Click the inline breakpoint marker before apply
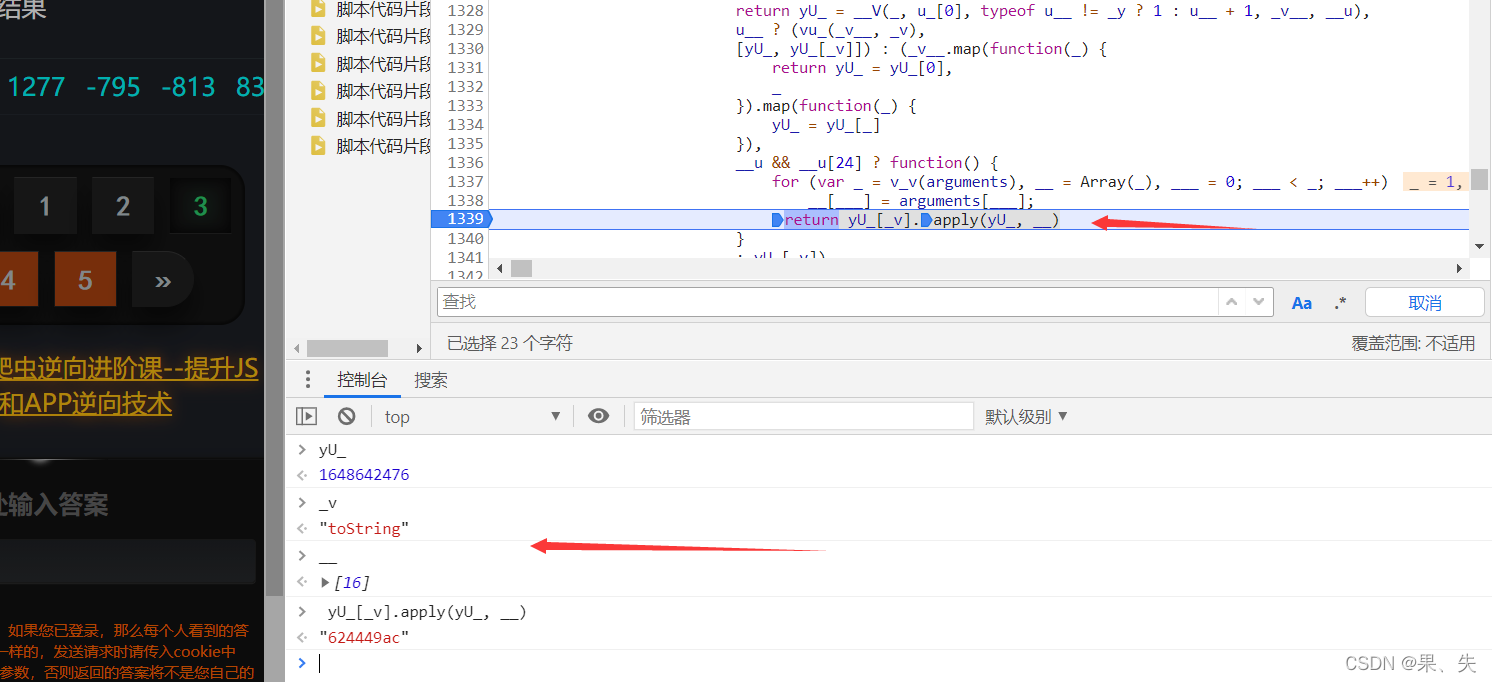 point(926,220)
